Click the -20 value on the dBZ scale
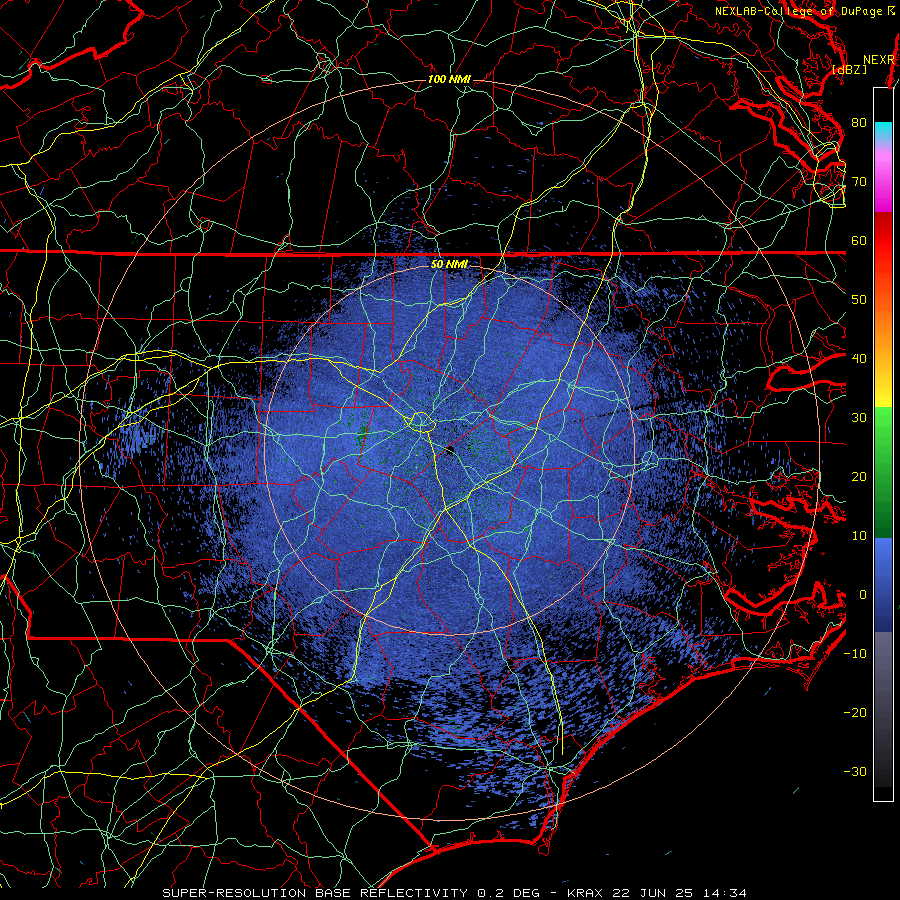The height and width of the screenshot is (900, 900). (x=855, y=712)
